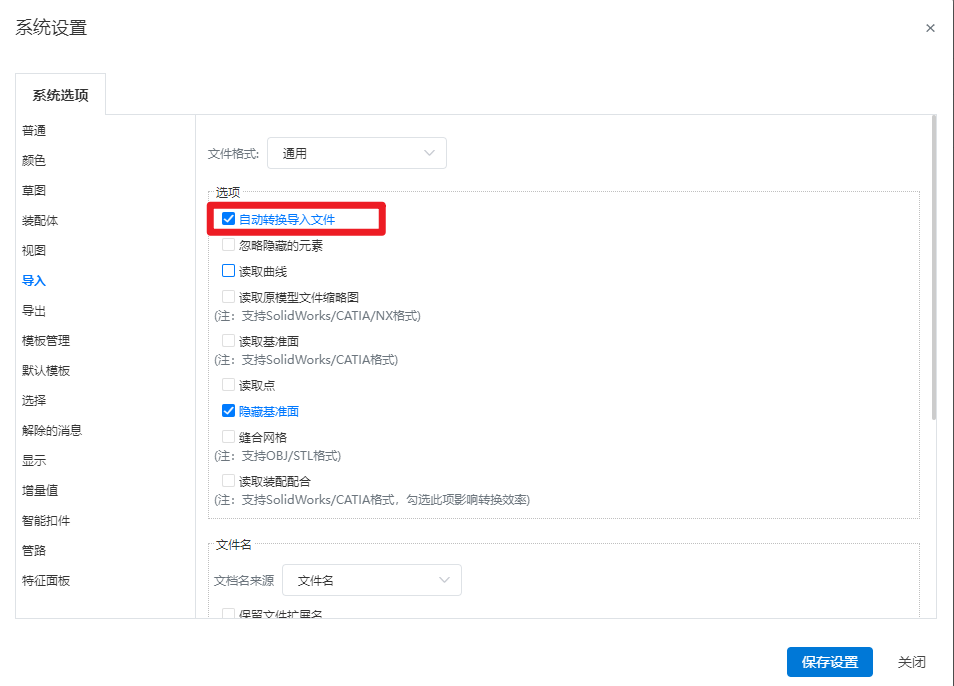Disable the 隐藏基准面 checkbox
954x686 pixels.
coord(229,411)
